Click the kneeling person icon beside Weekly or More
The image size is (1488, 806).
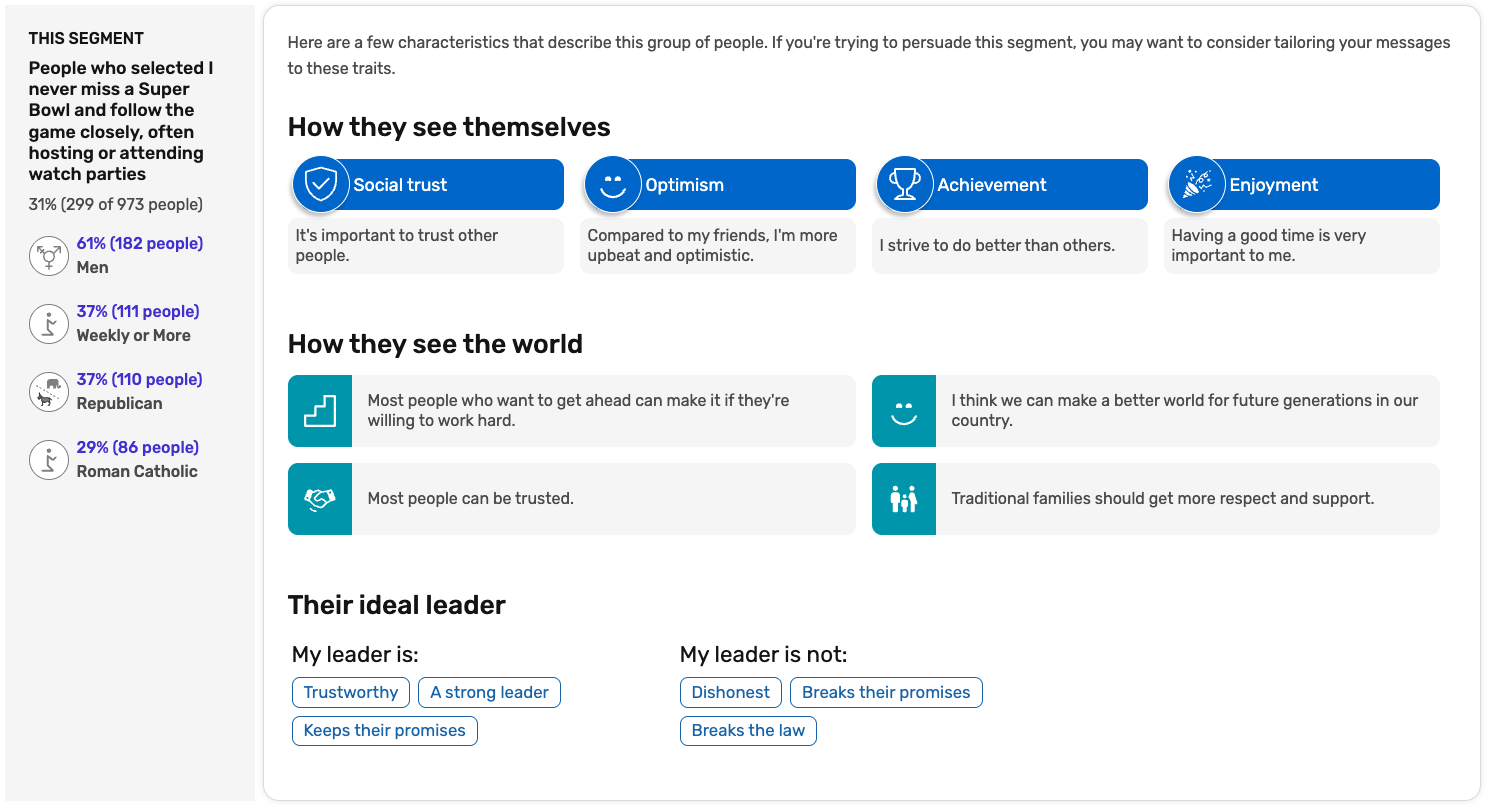coord(48,324)
